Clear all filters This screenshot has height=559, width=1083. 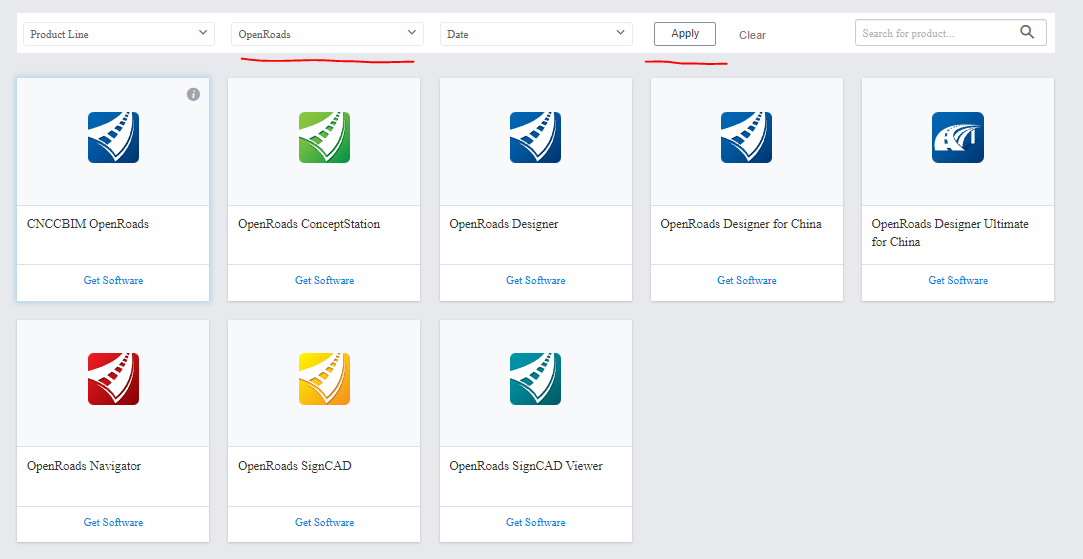[752, 35]
